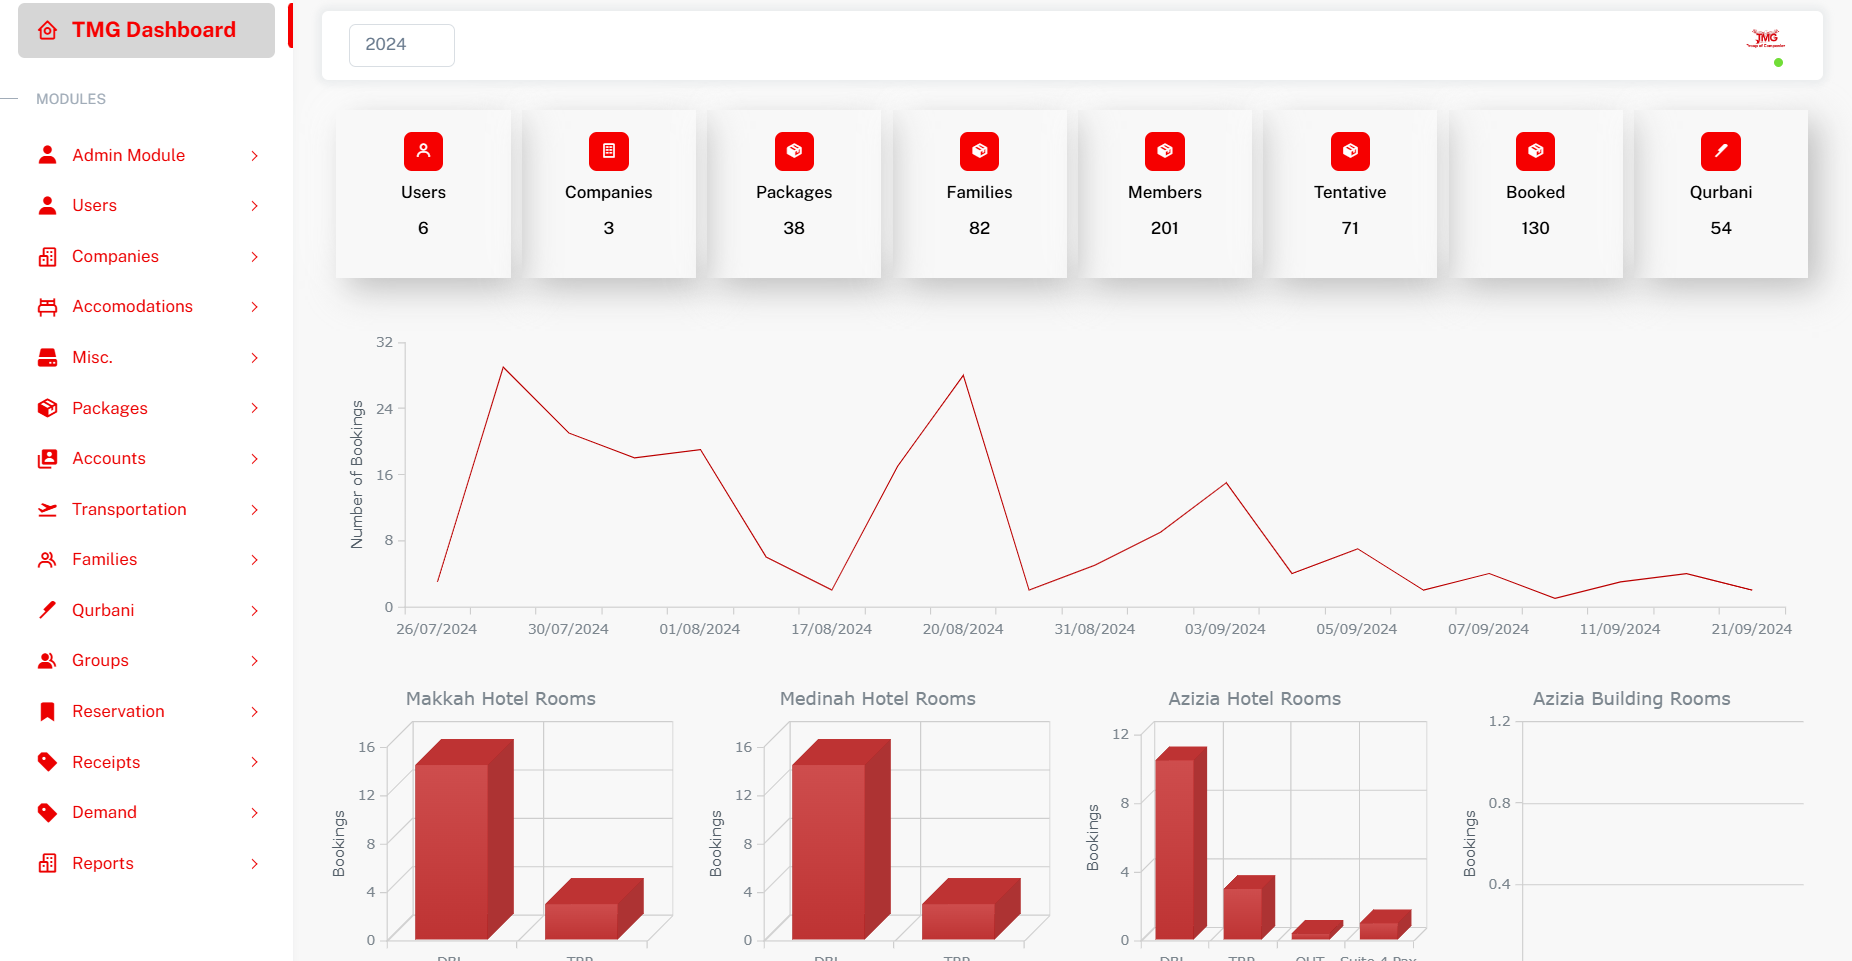Click the TMG logo avatar top right

[x=1766, y=40]
